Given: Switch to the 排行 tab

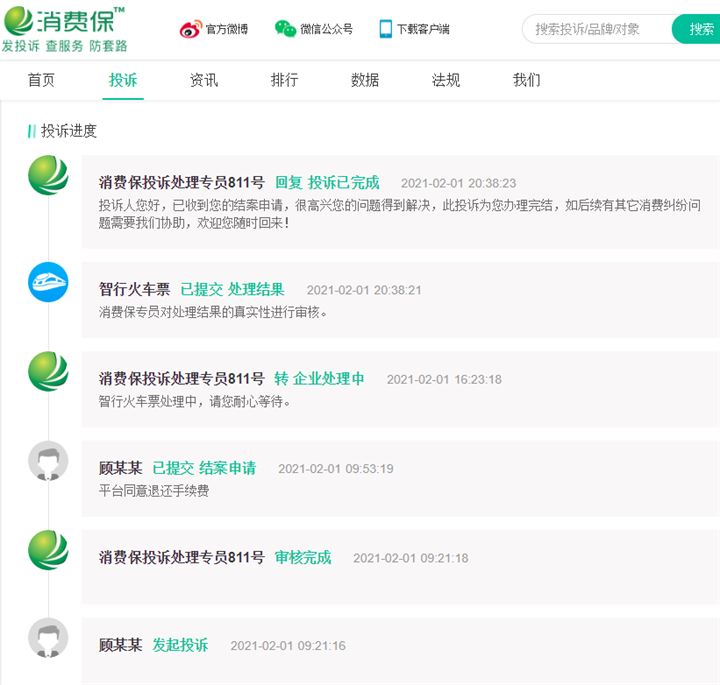Looking at the screenshot, I should point(285,80).
